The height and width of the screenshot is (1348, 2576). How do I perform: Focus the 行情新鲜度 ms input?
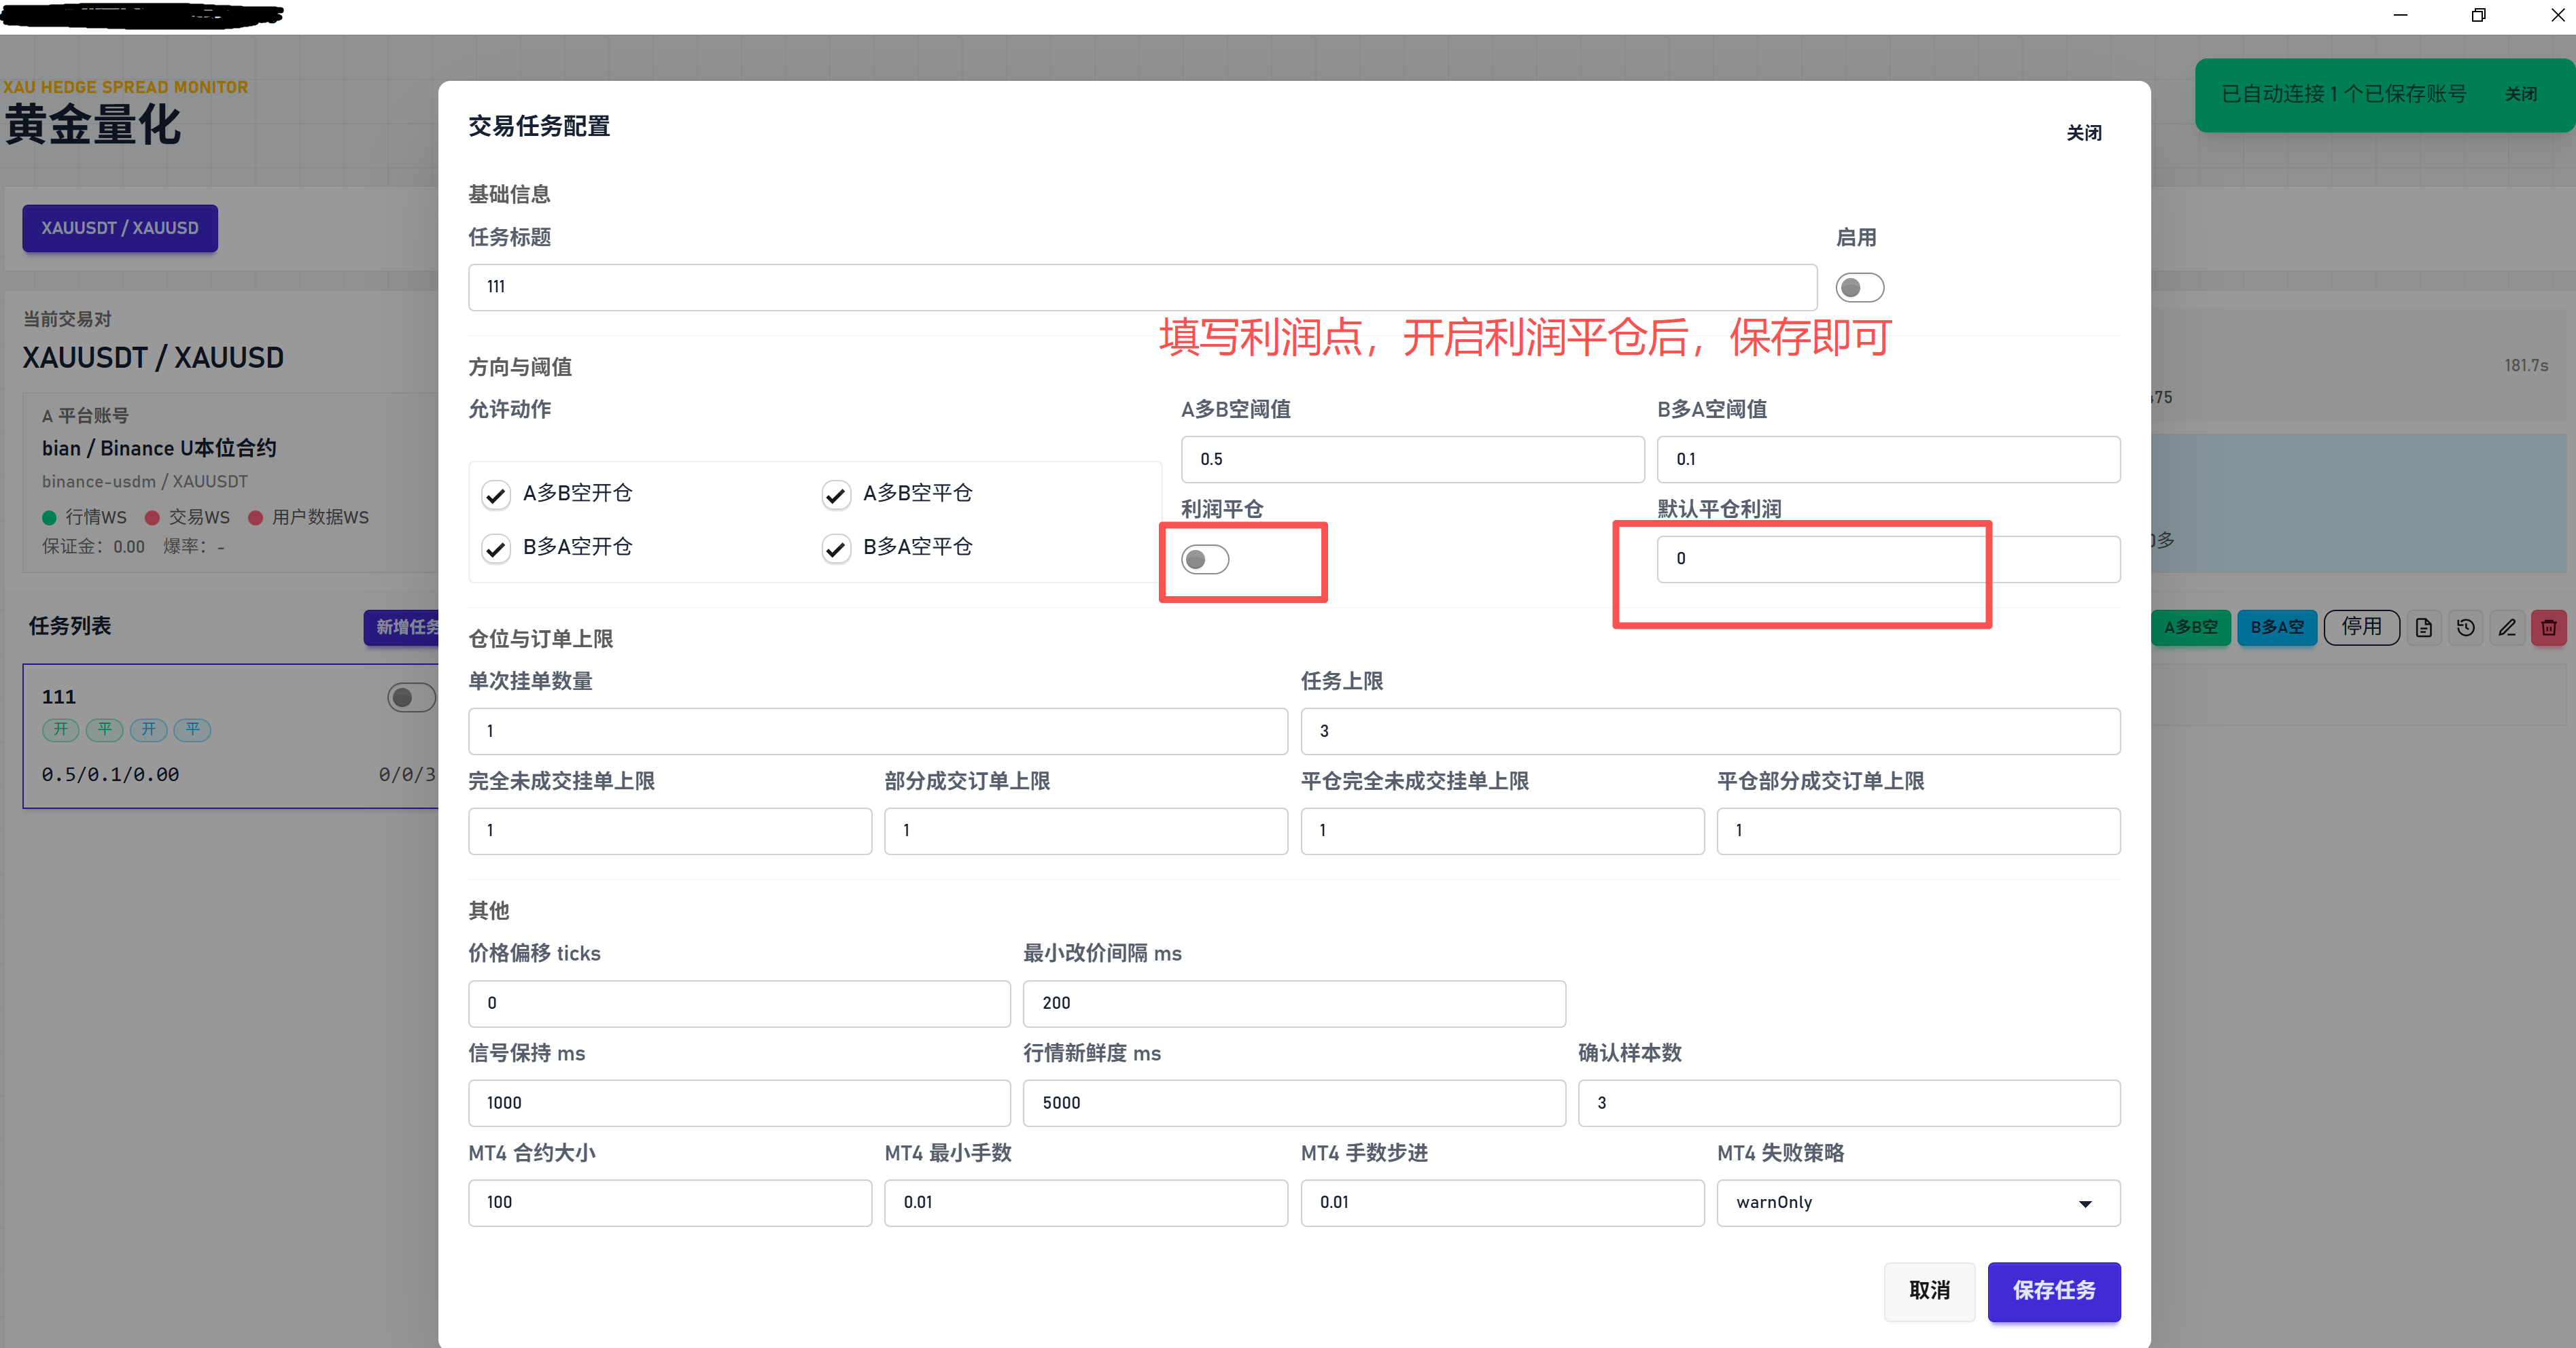(1294, 1103)
